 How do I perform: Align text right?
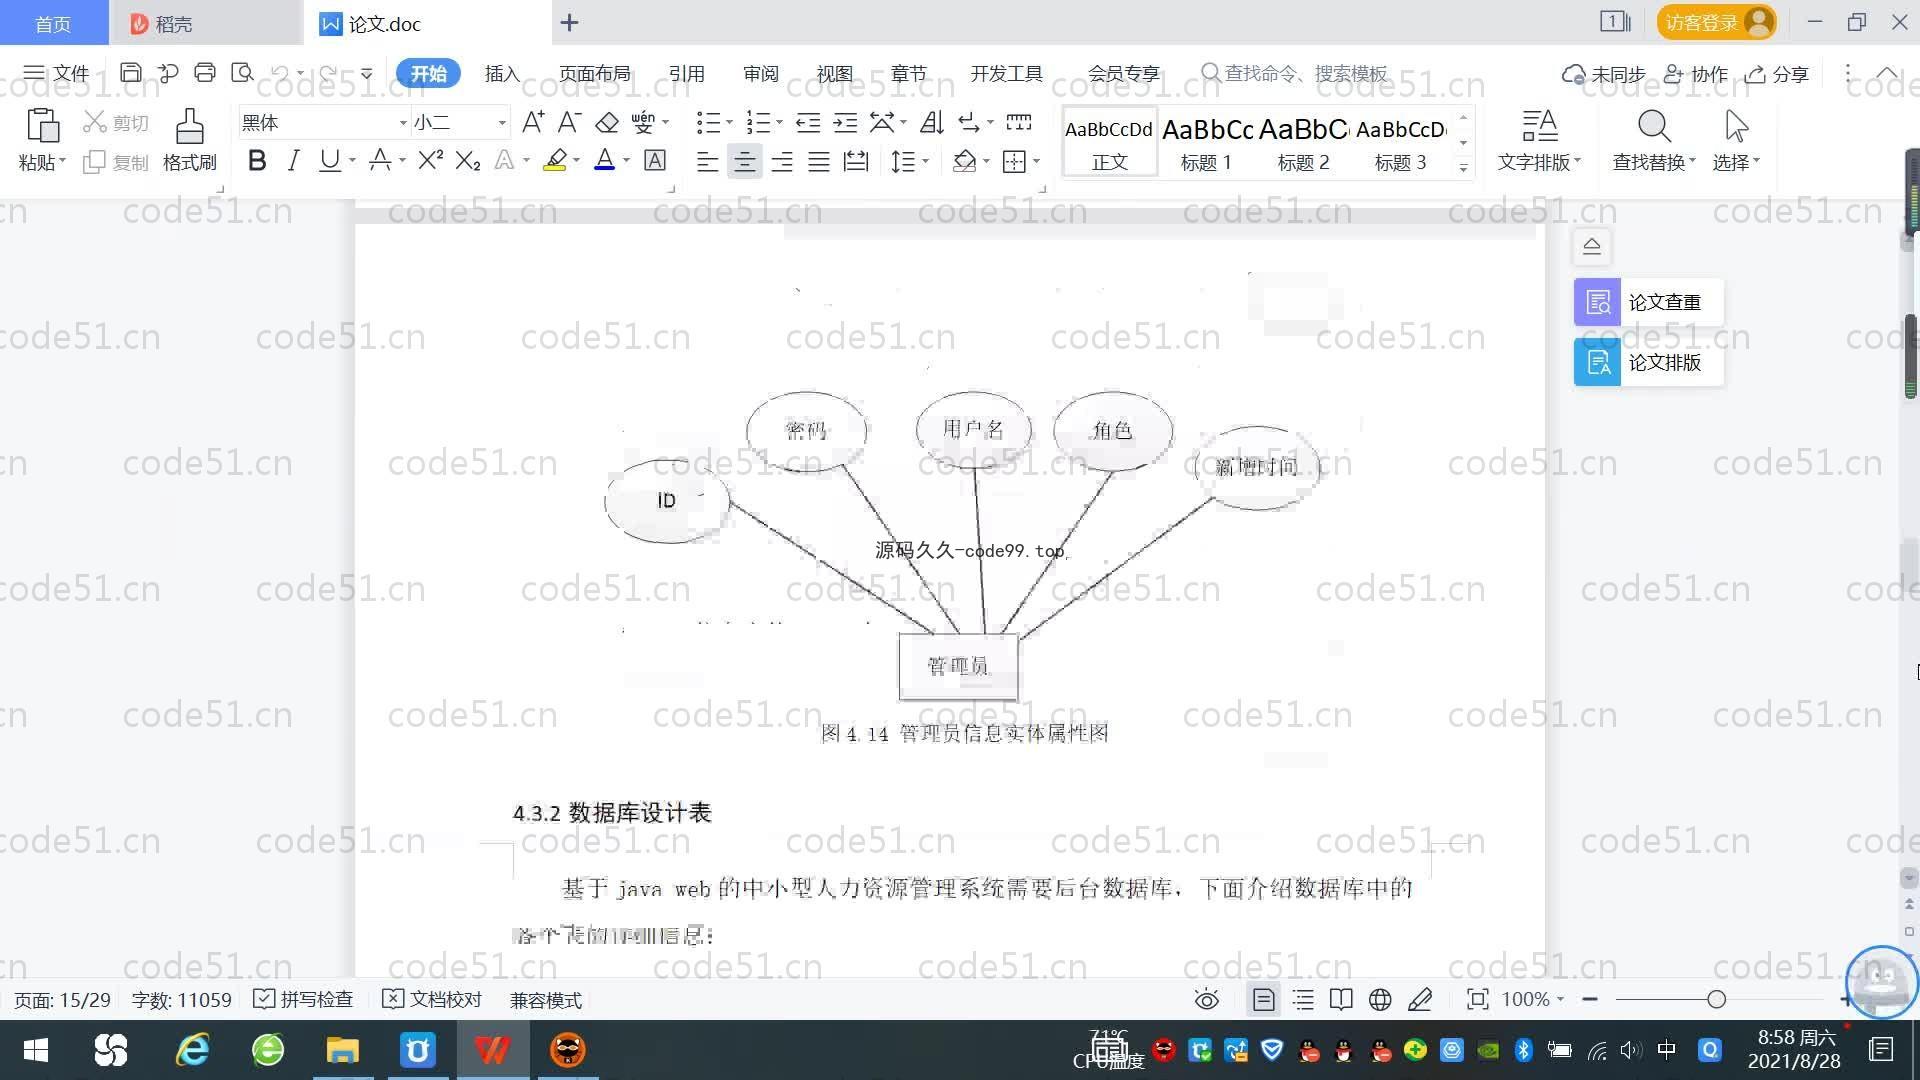tap(781, 161)
